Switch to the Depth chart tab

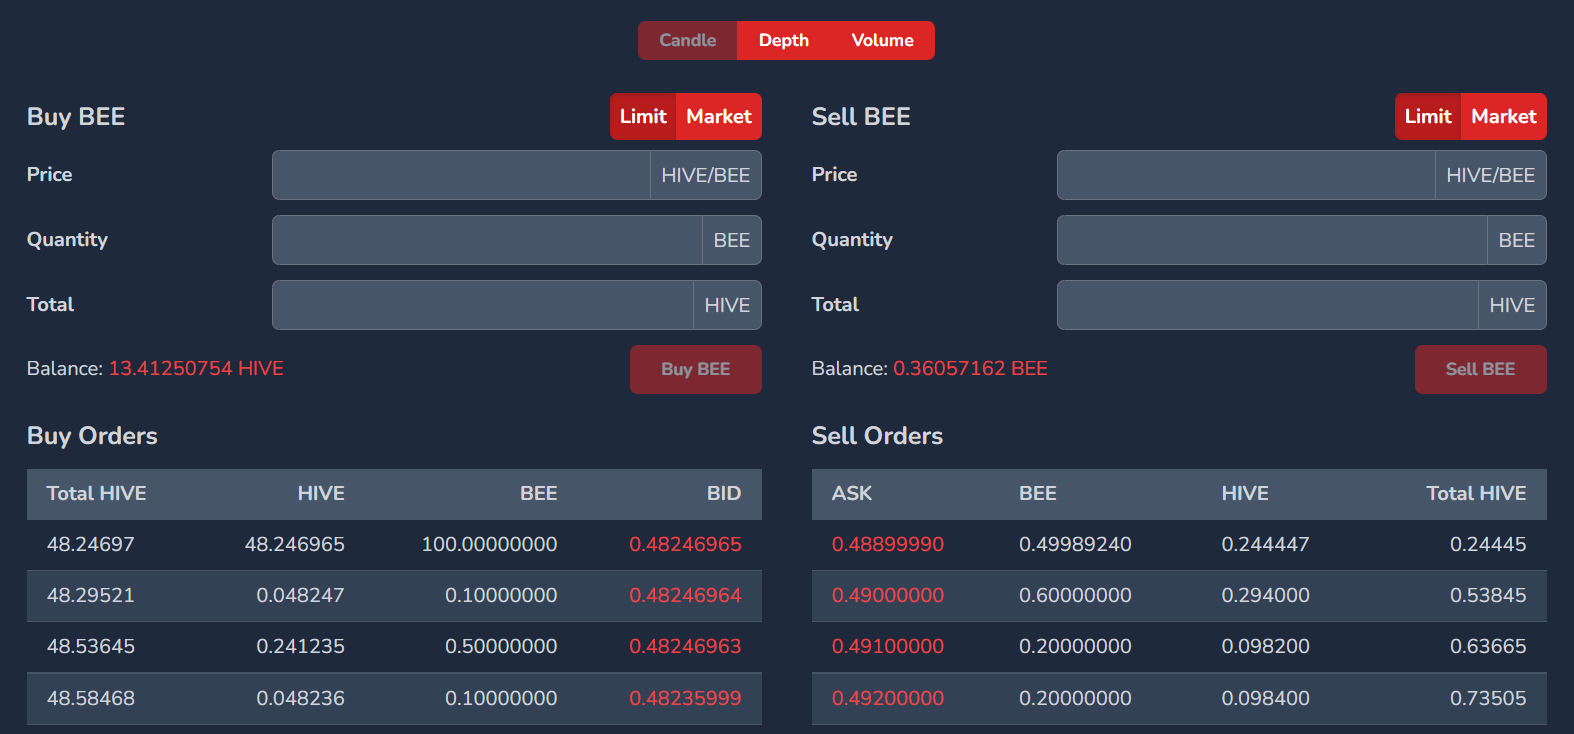coord(784,41)
